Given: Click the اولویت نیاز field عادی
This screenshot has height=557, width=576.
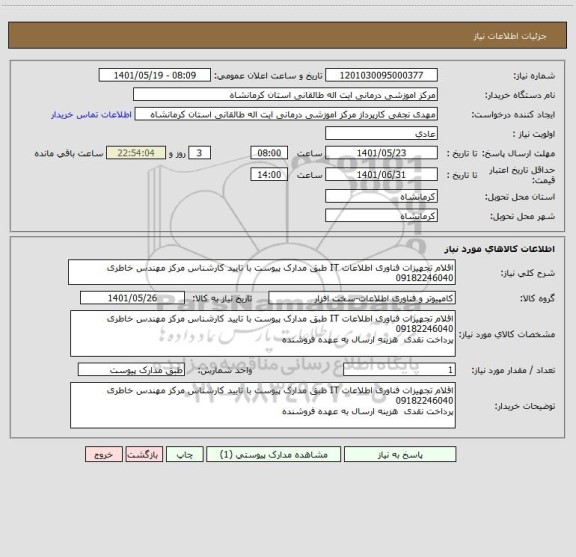Looking at the screenshot, I should tap(381, 133).
